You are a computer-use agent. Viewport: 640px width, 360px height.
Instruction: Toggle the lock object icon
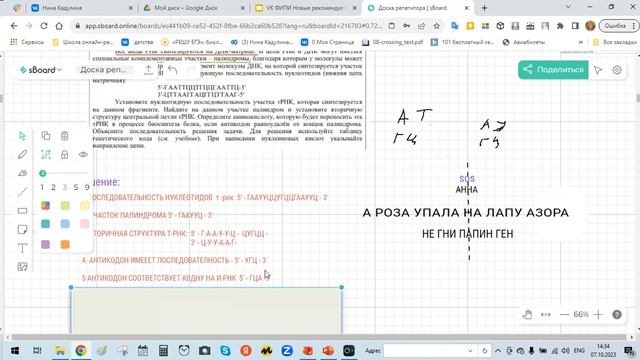[64, 155]
